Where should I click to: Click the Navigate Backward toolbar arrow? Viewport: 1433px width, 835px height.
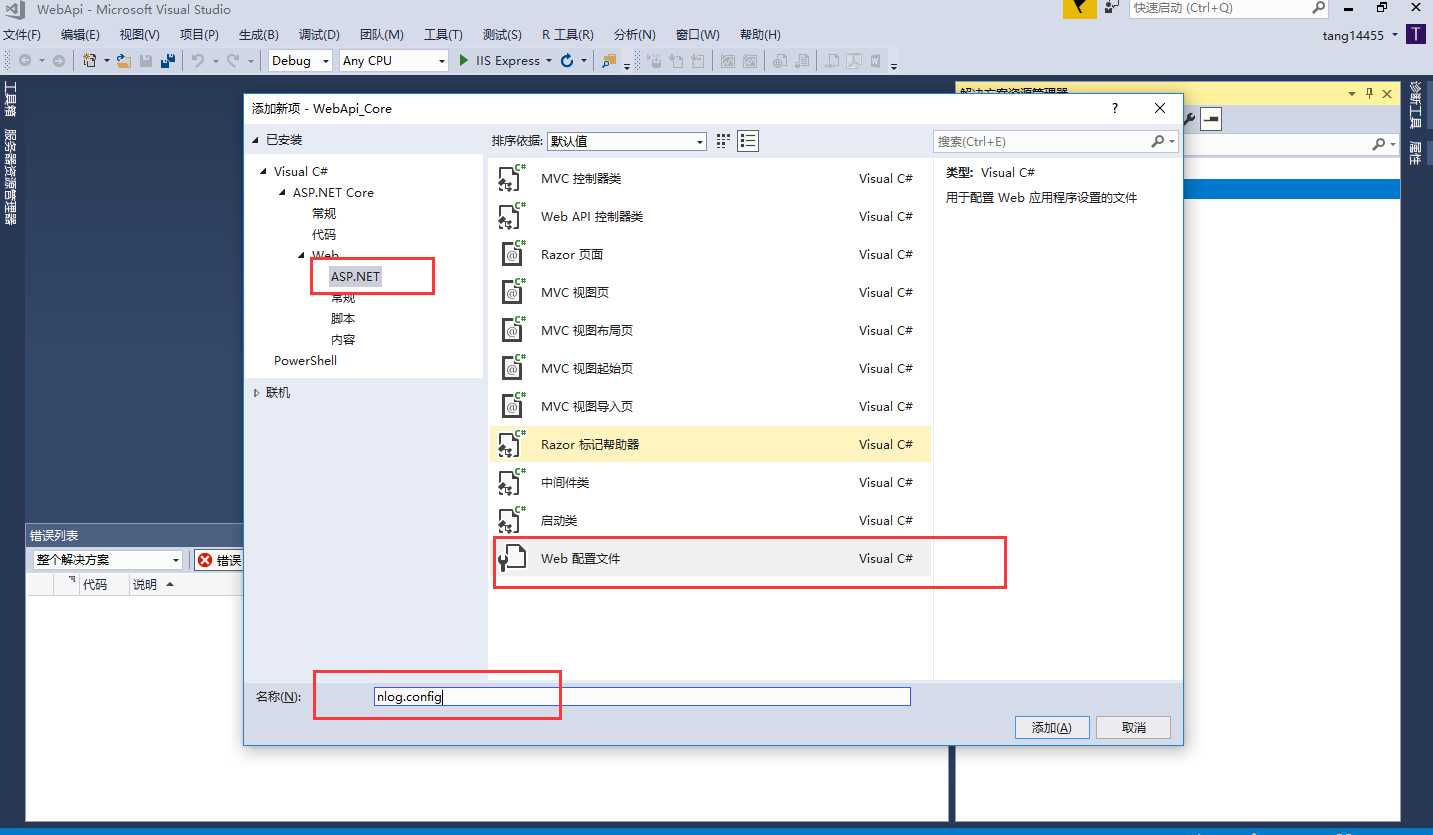[24, 61]
